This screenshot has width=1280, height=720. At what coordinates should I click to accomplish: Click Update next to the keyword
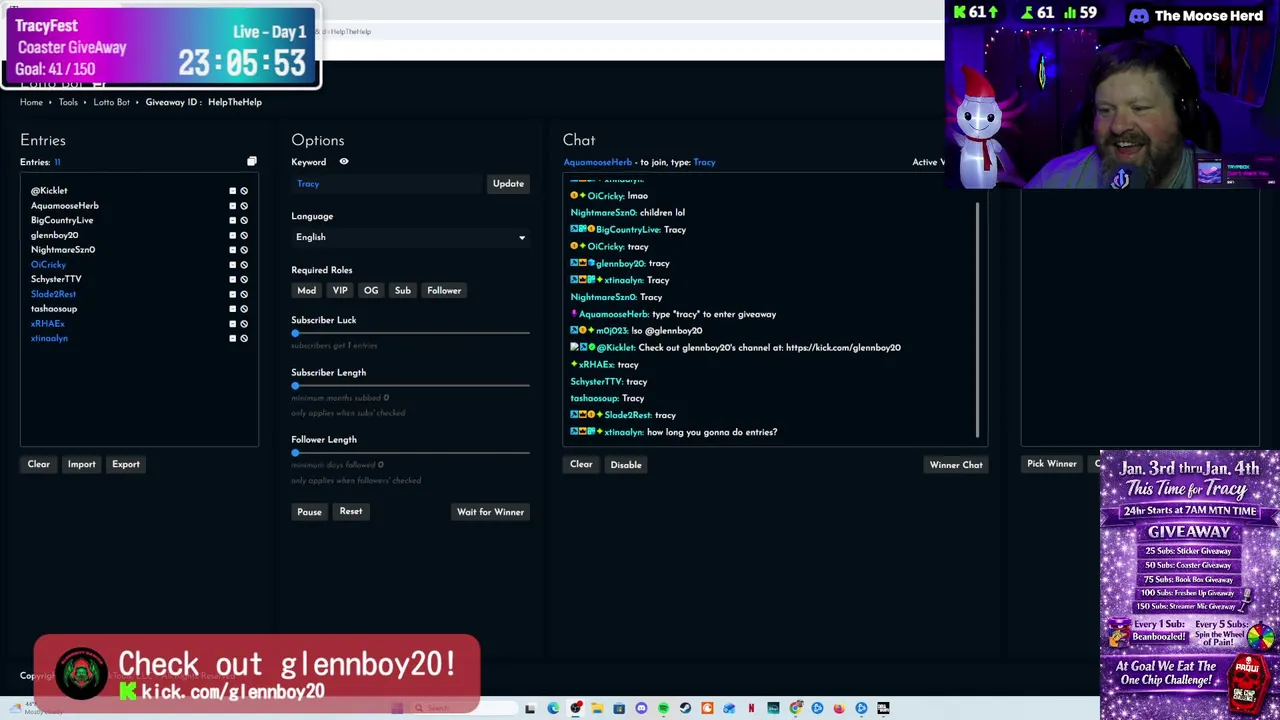tap(508, 184)
